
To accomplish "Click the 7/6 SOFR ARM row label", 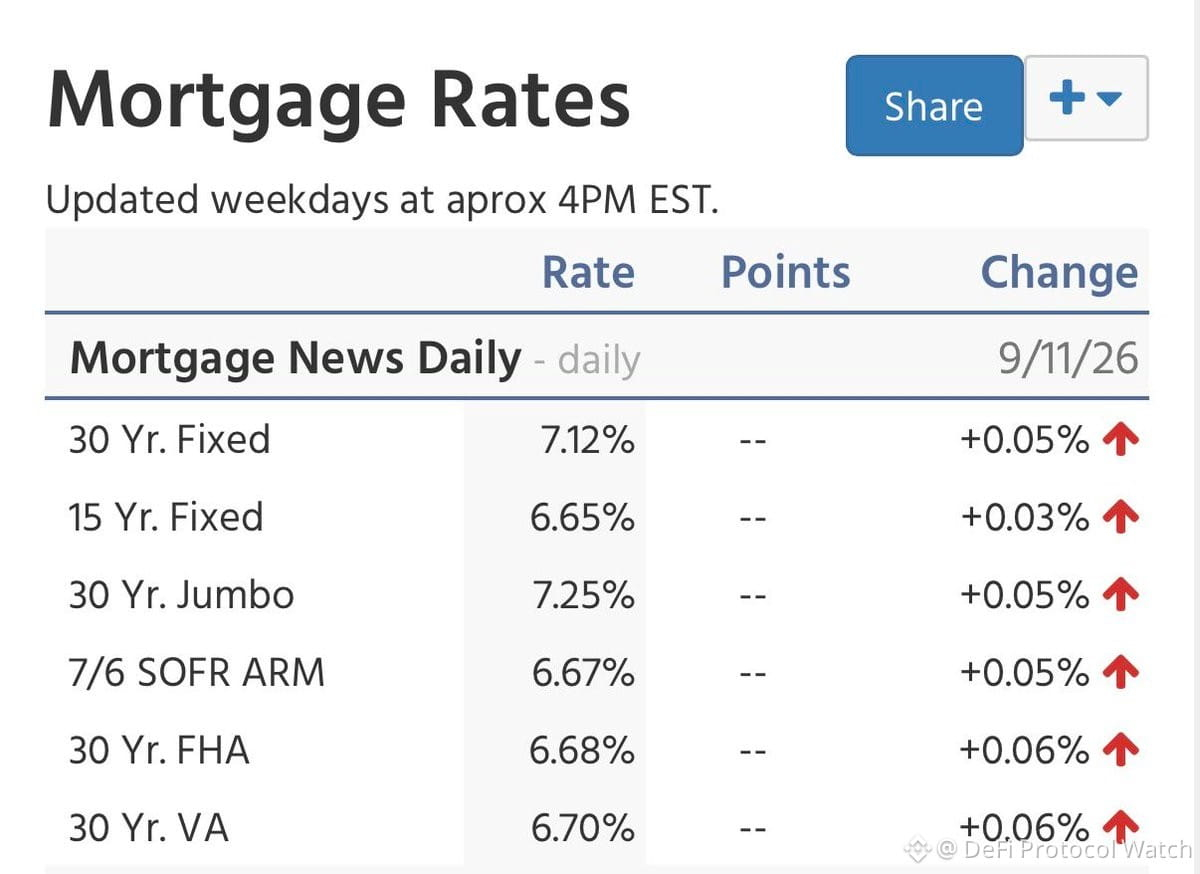I will [x=197, y=672].
